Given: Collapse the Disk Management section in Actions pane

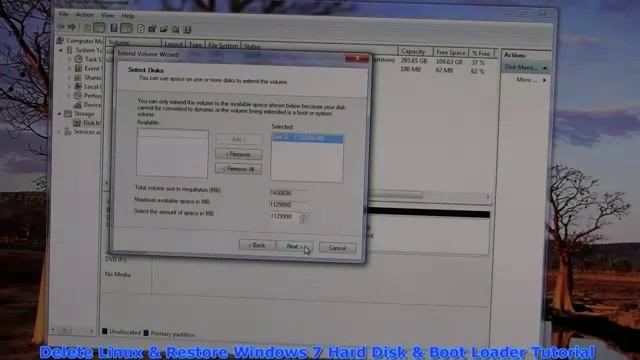Looking at the screenshot, I should pos(544,68).
